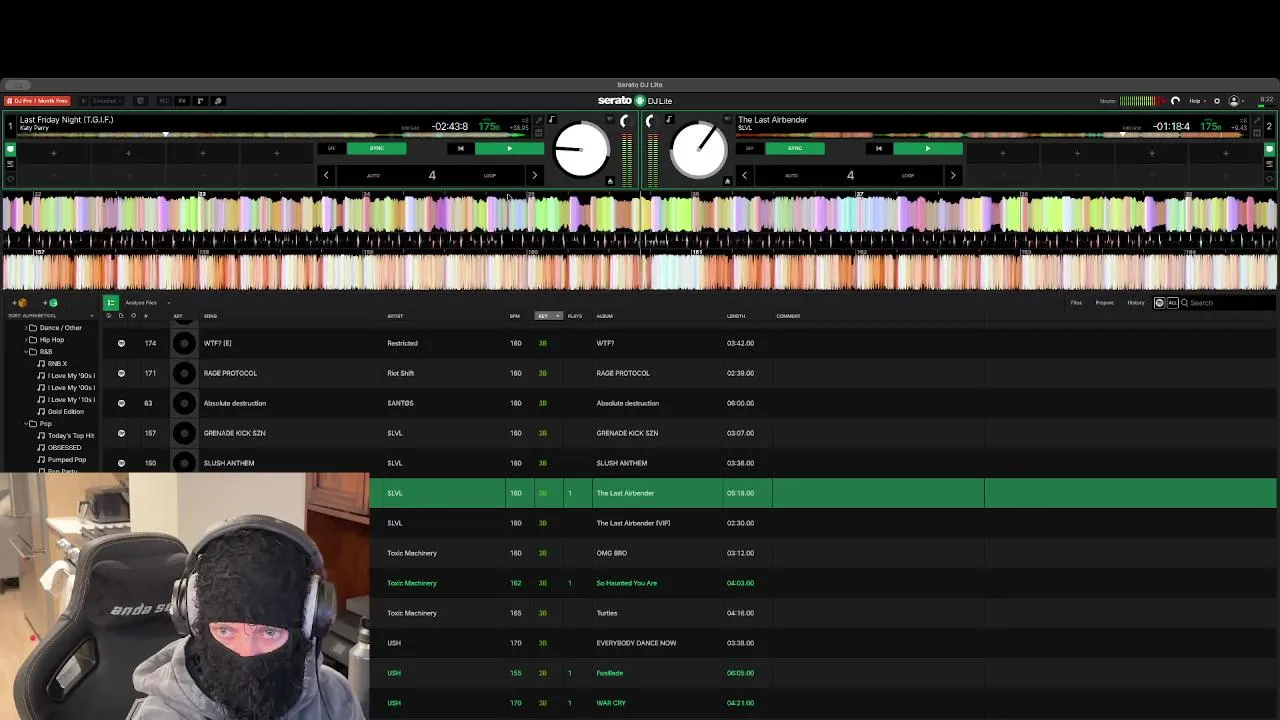This screenshot has width=1280, height=720.
Task: Toggle AUTO loop on deck 2
Action: click(x=791, y=175)
